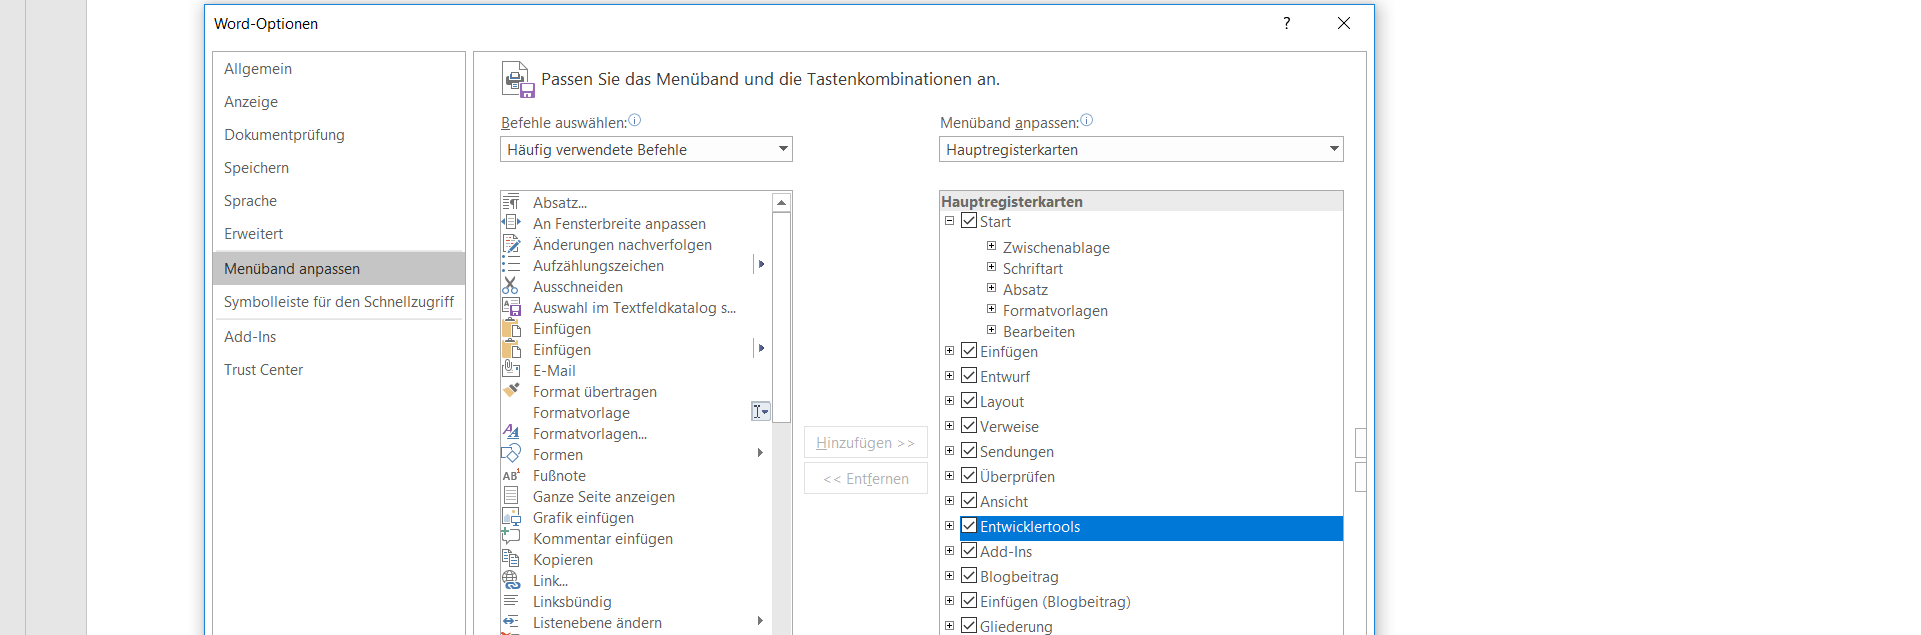This screenshot has width=1921, height=635.
Task: Click info icon next to Befehle auswählen
Action: pyautogui.click(x=635, y=121)
